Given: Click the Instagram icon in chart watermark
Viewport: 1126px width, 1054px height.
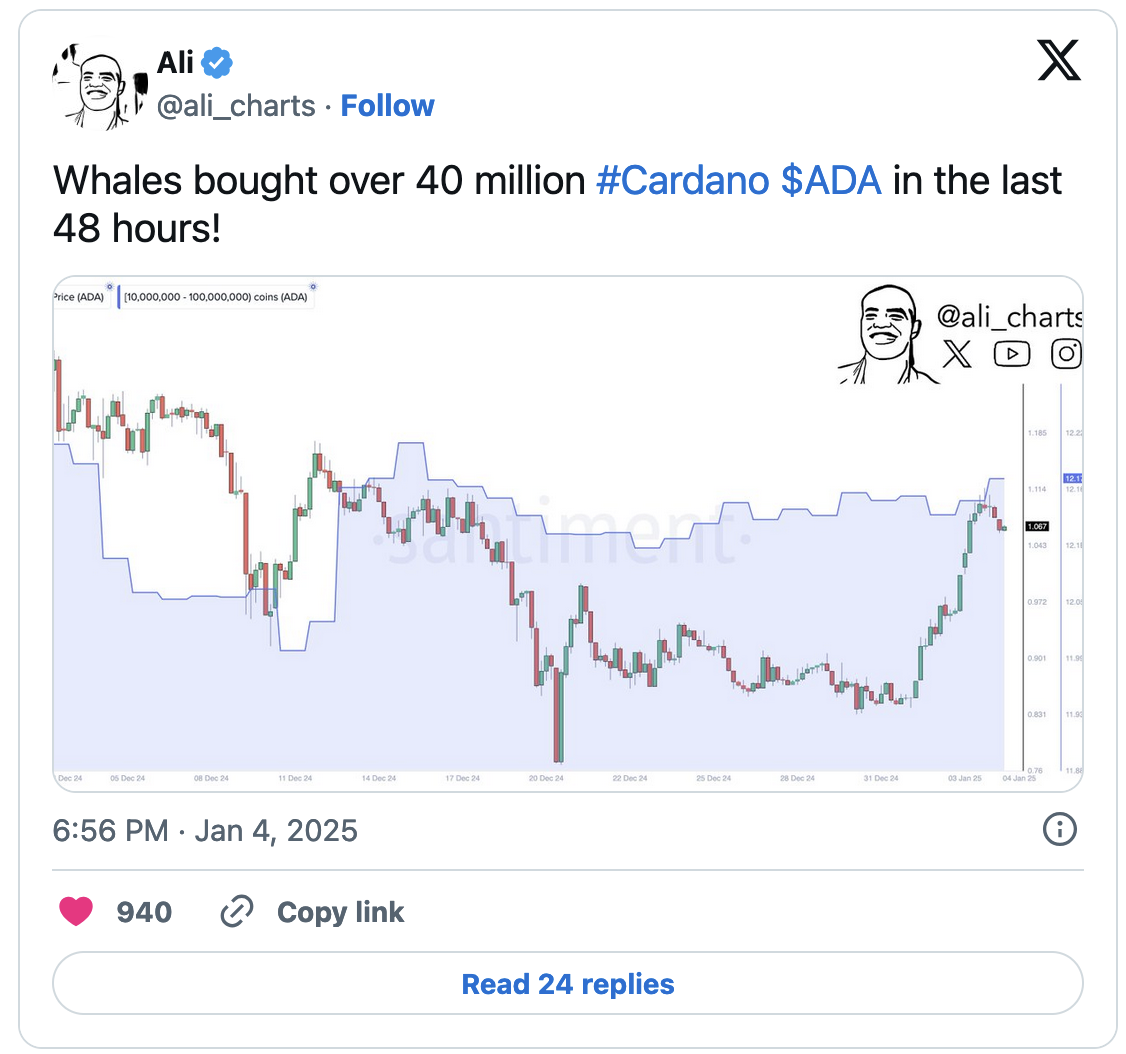Looking at the screenshot, I should (x=1067, y=353).
